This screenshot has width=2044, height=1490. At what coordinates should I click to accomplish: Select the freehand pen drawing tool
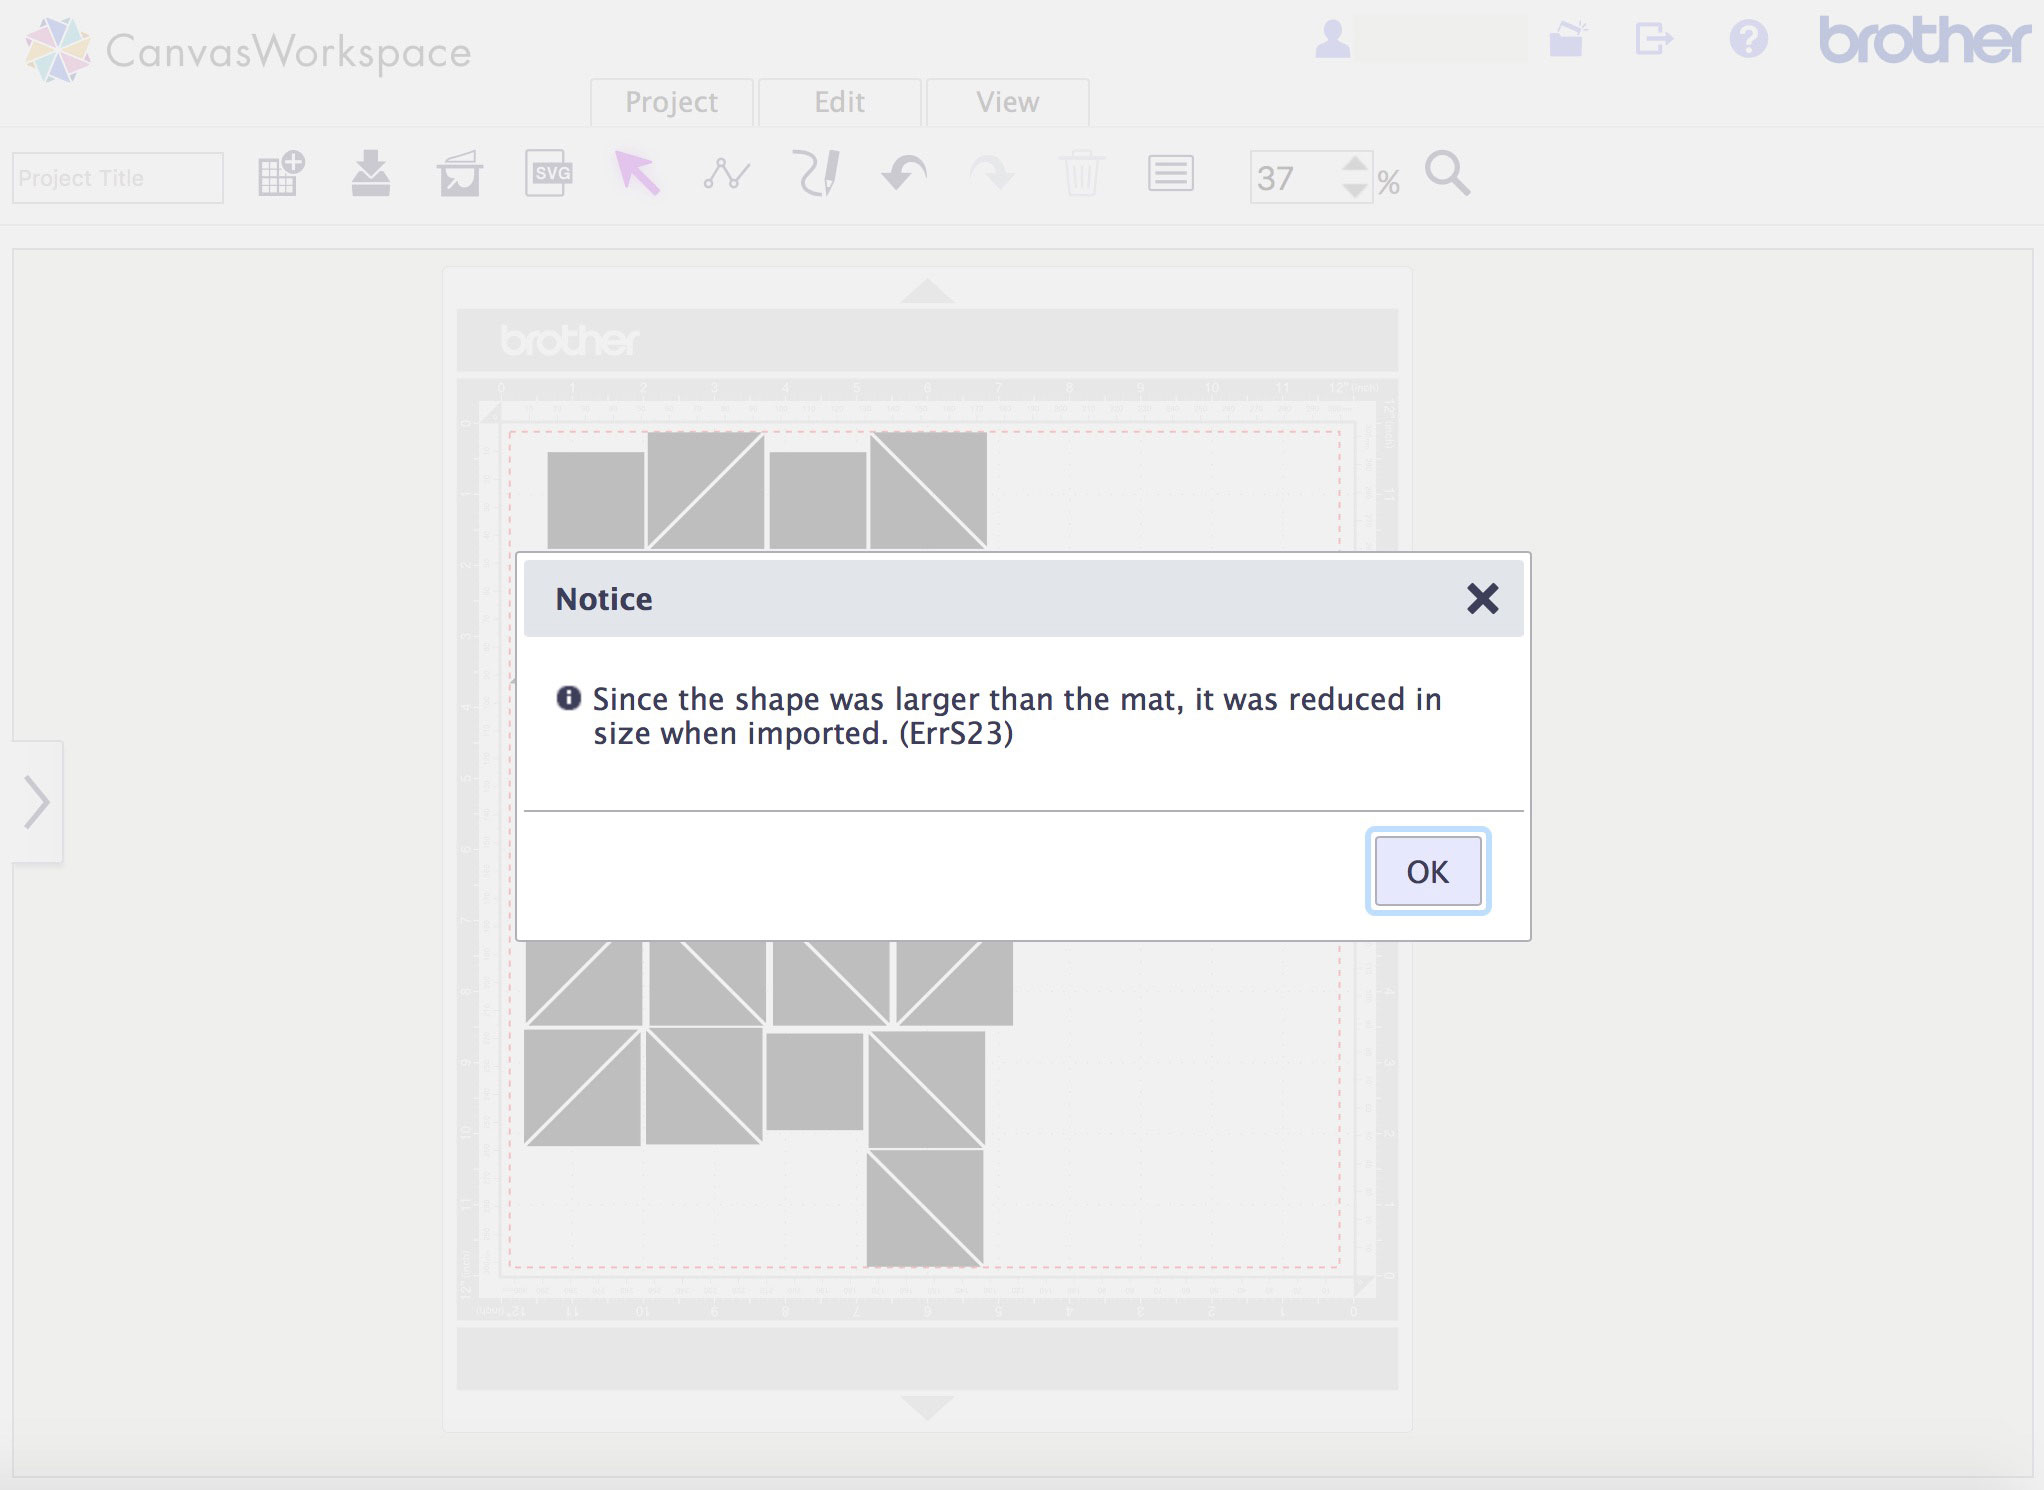(x=816, y=174)
